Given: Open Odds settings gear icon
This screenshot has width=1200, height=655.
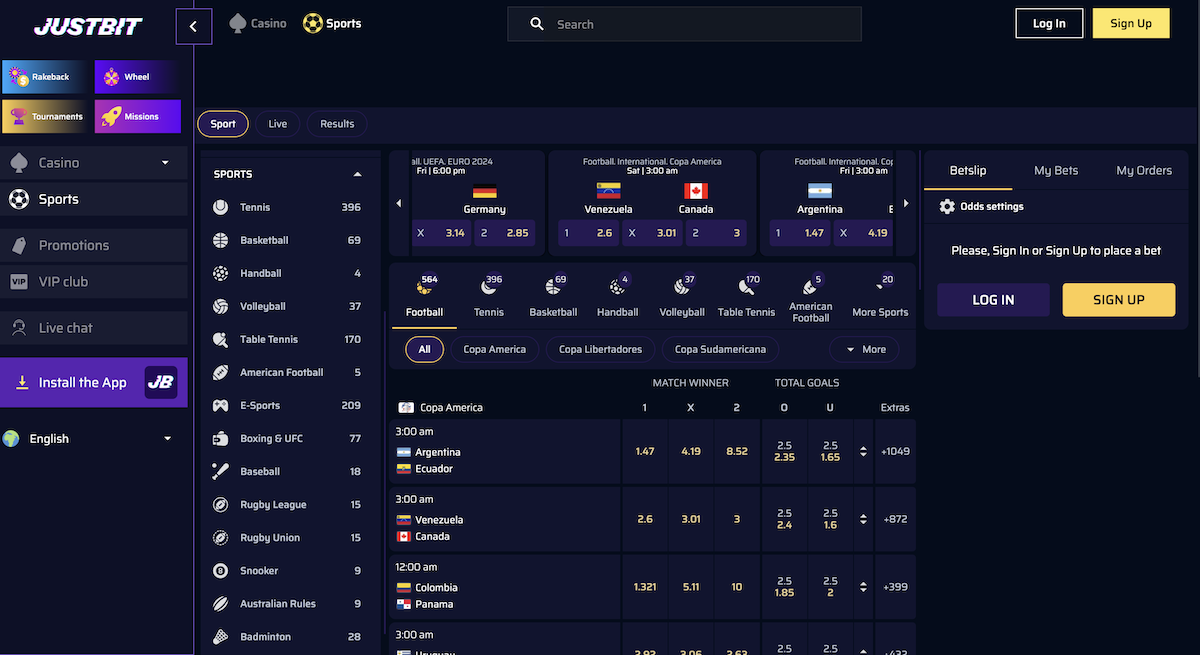Looking at the screenshot, I should pos(947,206).
